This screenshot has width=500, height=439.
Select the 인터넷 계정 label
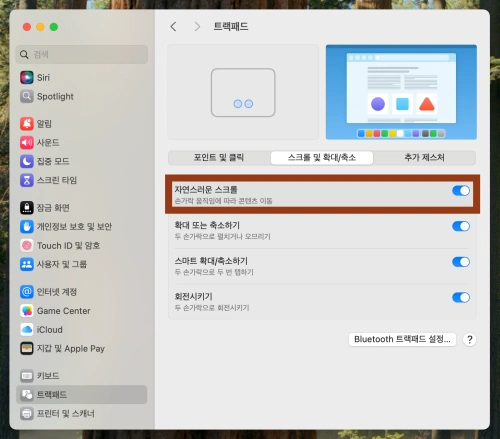coord(57,292)
